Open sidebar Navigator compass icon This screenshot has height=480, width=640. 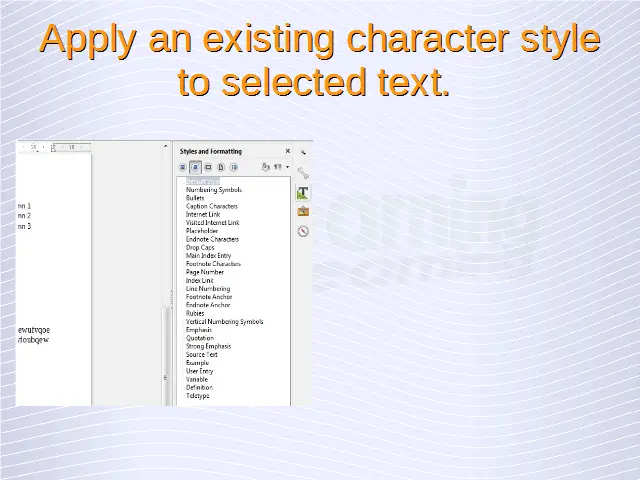(x=303, y=231)
